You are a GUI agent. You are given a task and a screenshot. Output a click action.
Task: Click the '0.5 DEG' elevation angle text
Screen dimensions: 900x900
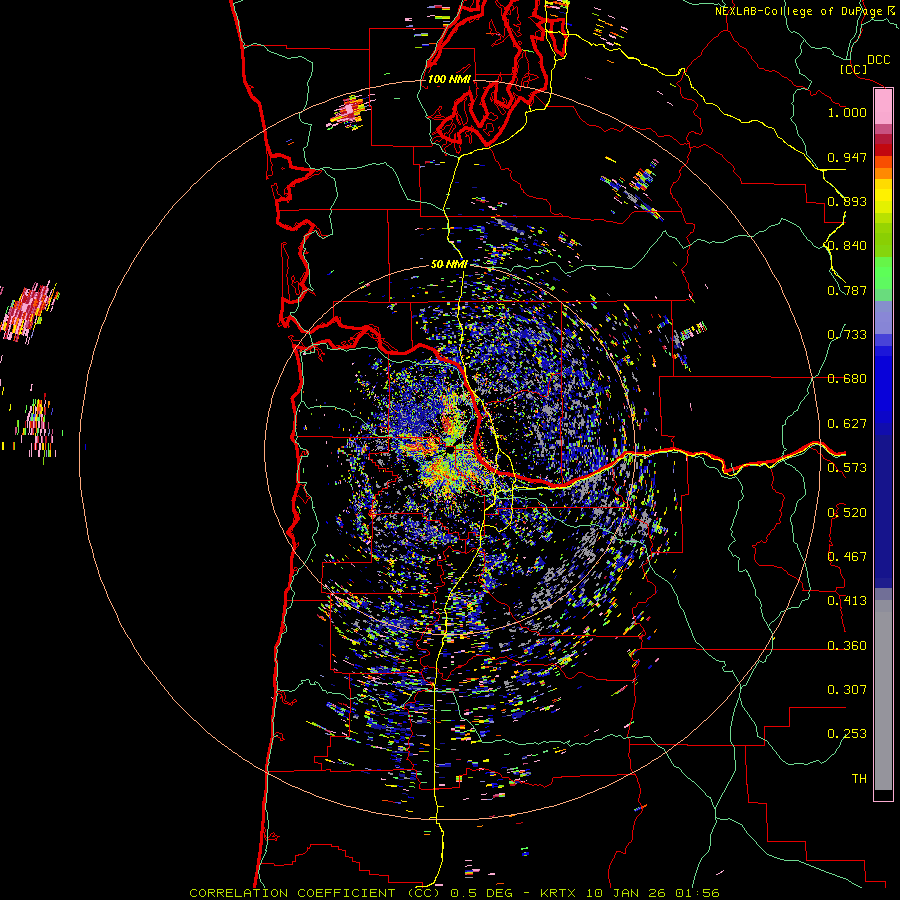coord(482,893)
